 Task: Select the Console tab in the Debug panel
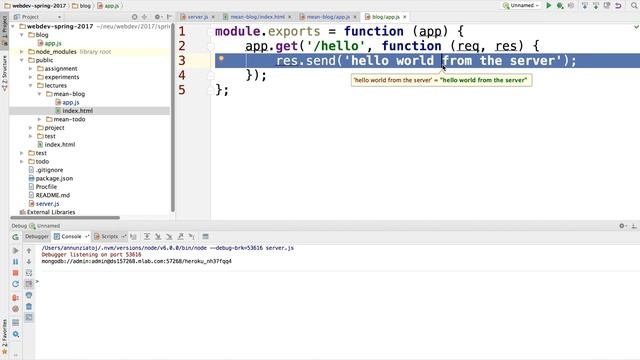71,236
